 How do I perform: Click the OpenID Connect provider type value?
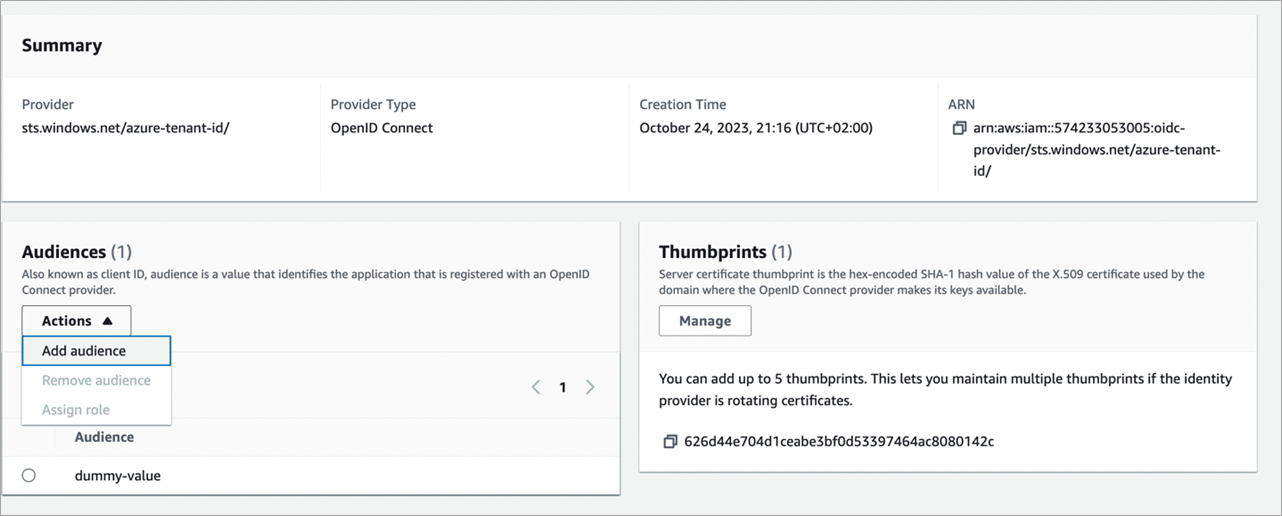(382, 128)
